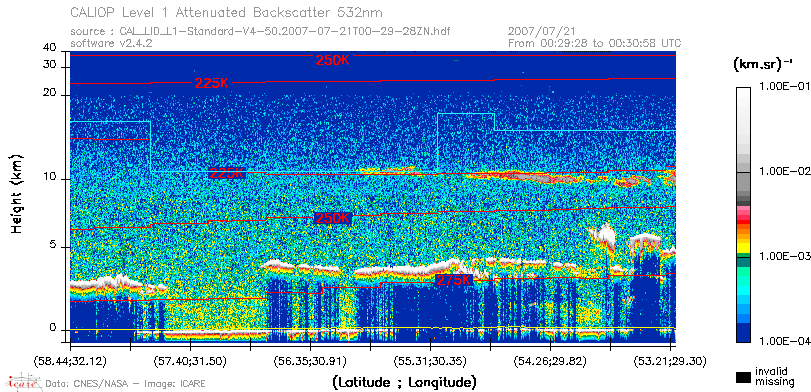The height and width of the screenshot is (392, 811).
Task: Click the x-axis label '(55.31;30.35)'
Action: click(x=430, y=361)
